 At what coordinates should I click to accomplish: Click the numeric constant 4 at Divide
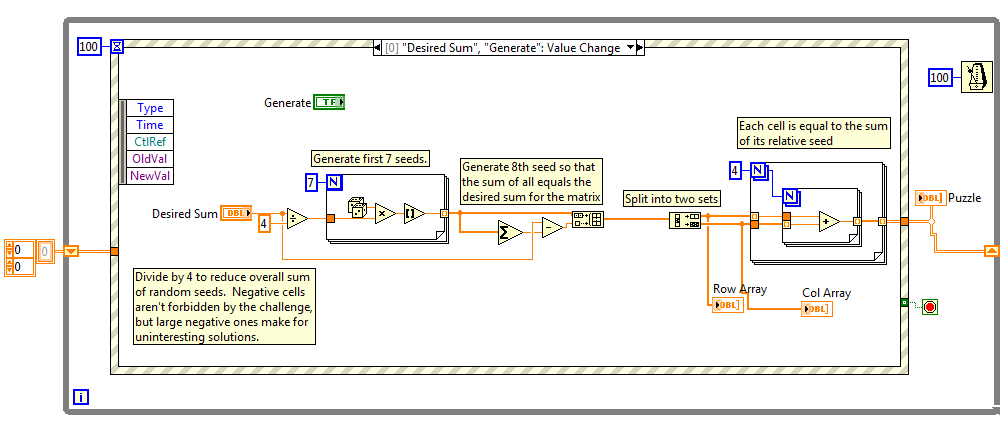[264, 224]
